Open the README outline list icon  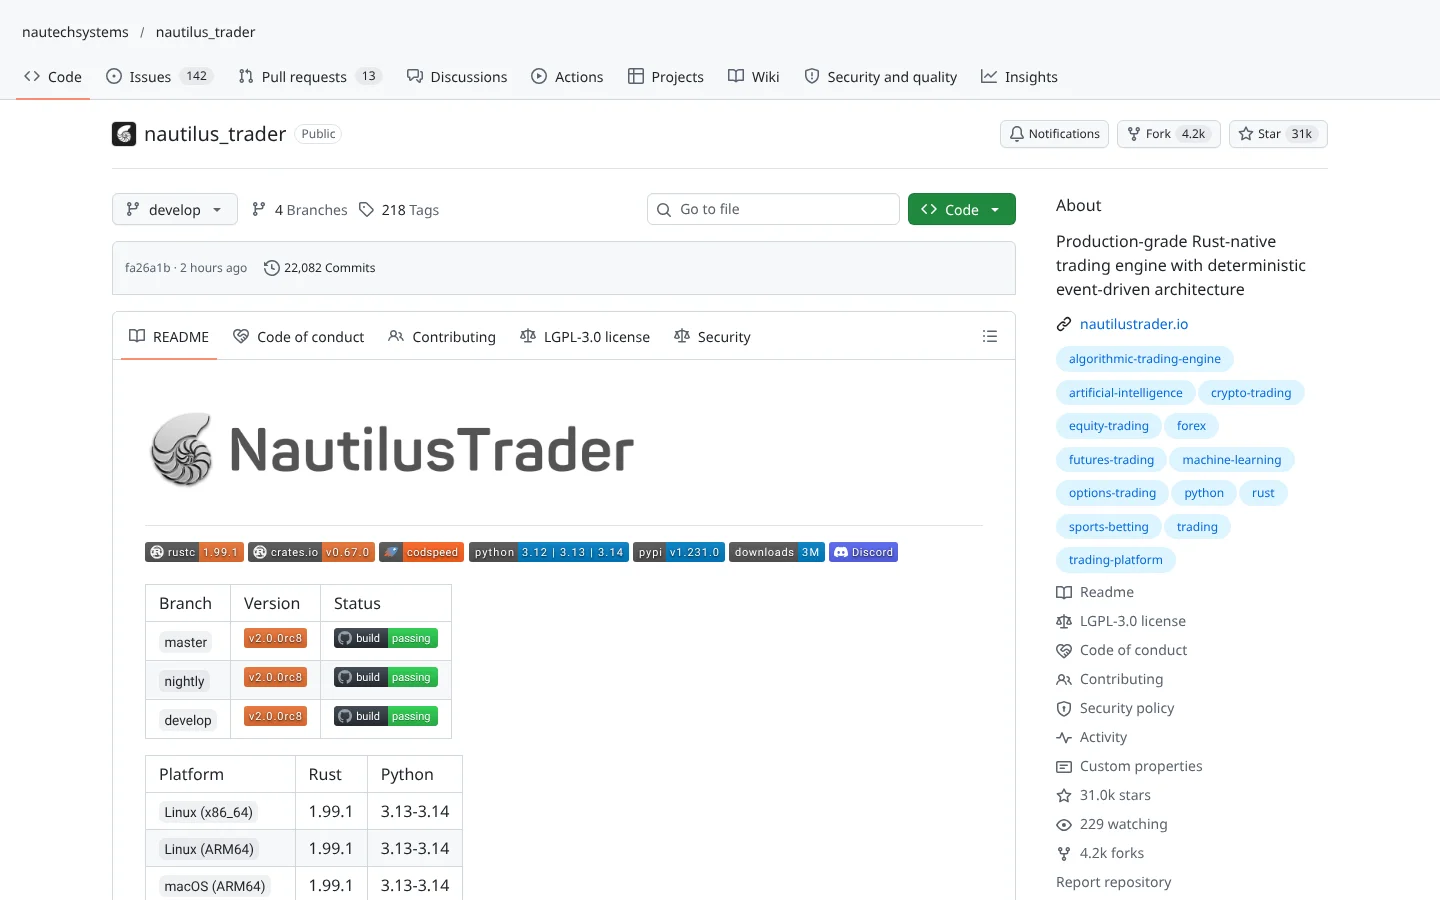click(x=990, y=337)
